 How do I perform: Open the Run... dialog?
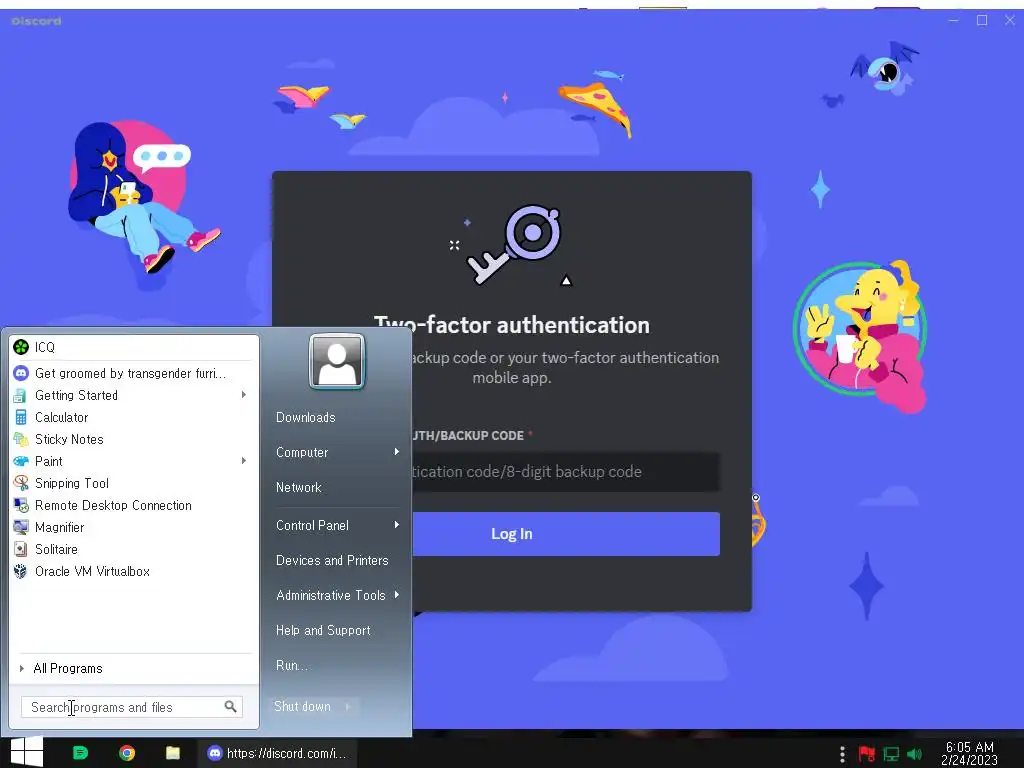click(291, 665)
